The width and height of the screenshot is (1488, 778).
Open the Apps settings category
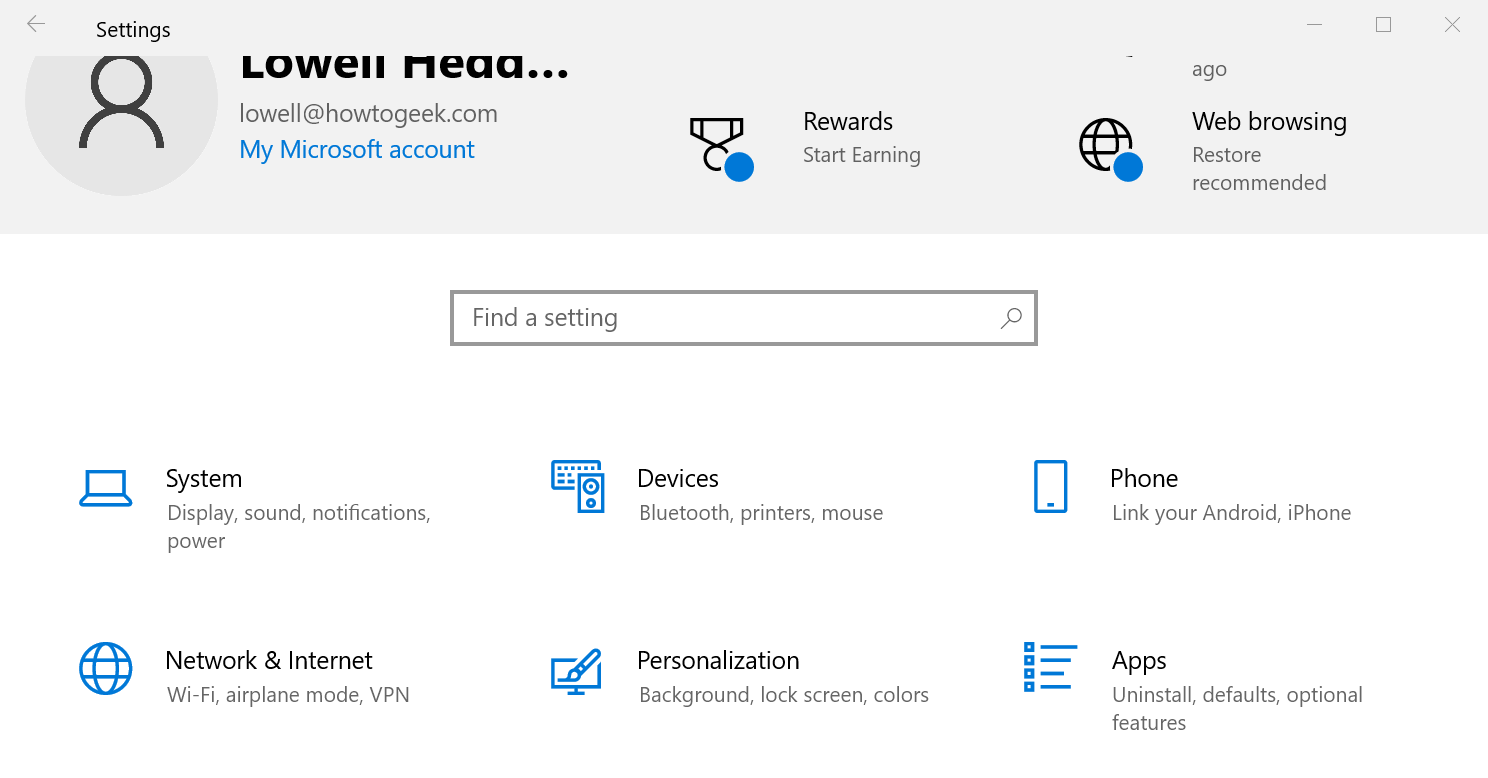tap(1139, 660)
